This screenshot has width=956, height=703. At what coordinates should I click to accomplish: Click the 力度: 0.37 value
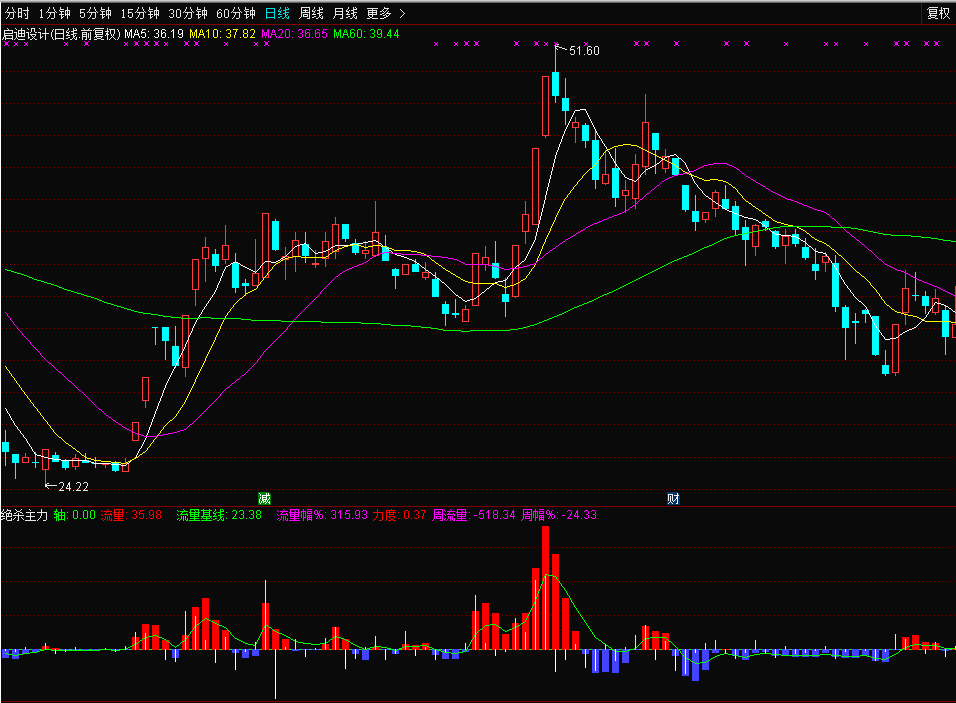click(x=399, y=515)
